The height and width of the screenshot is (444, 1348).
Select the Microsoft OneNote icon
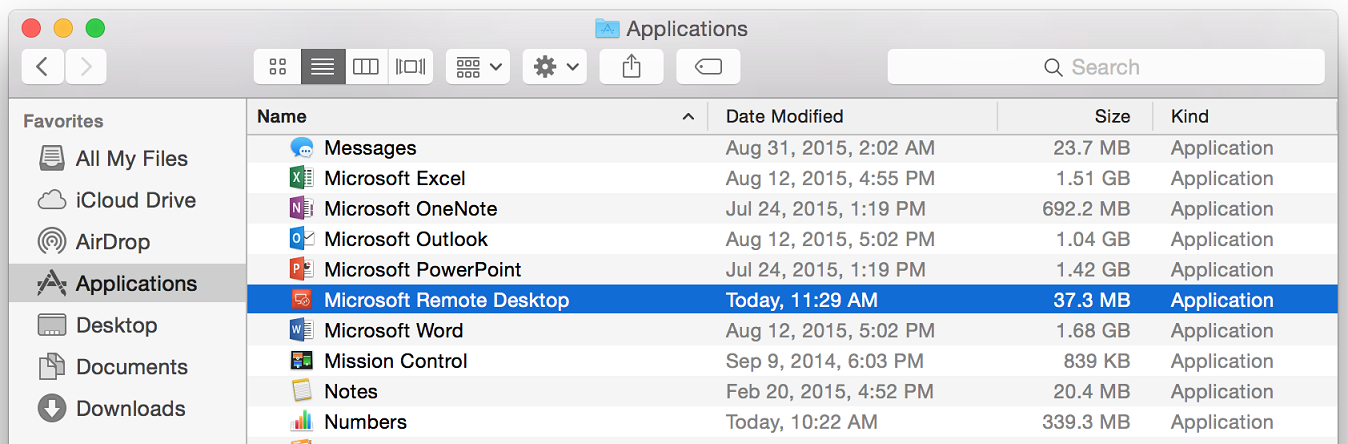point(301,209)
